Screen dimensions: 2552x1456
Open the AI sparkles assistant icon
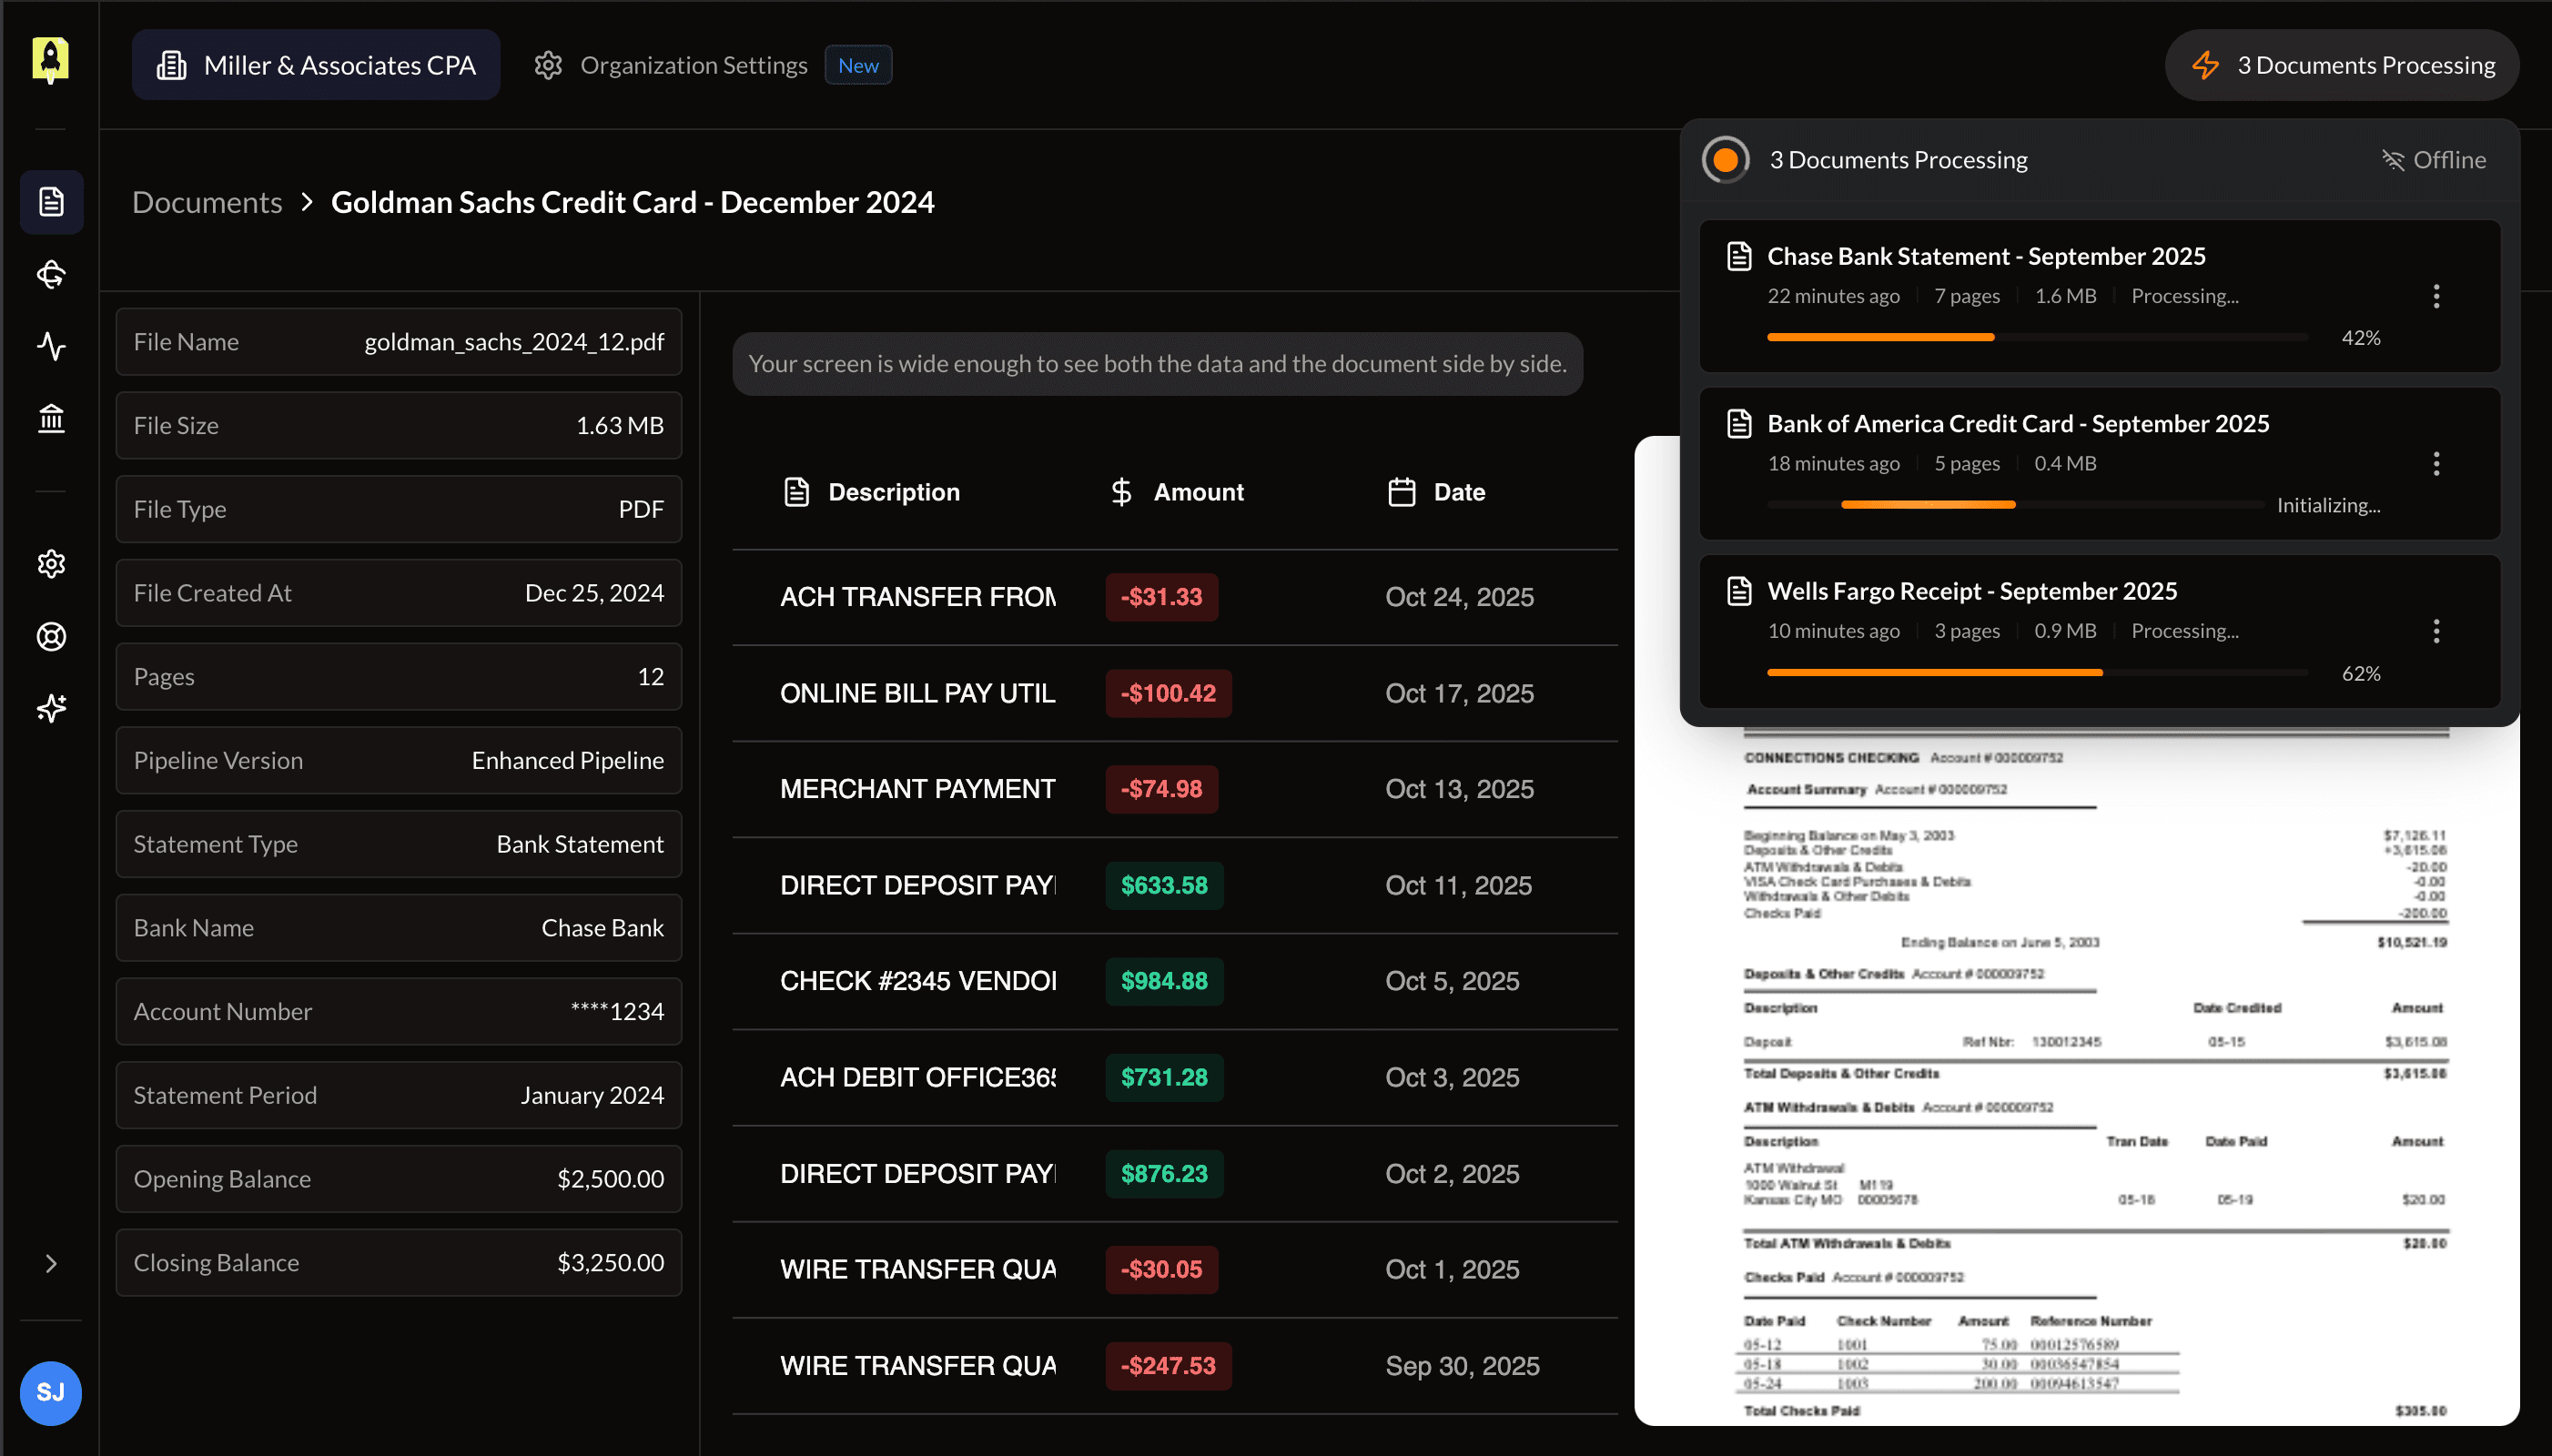51,708
